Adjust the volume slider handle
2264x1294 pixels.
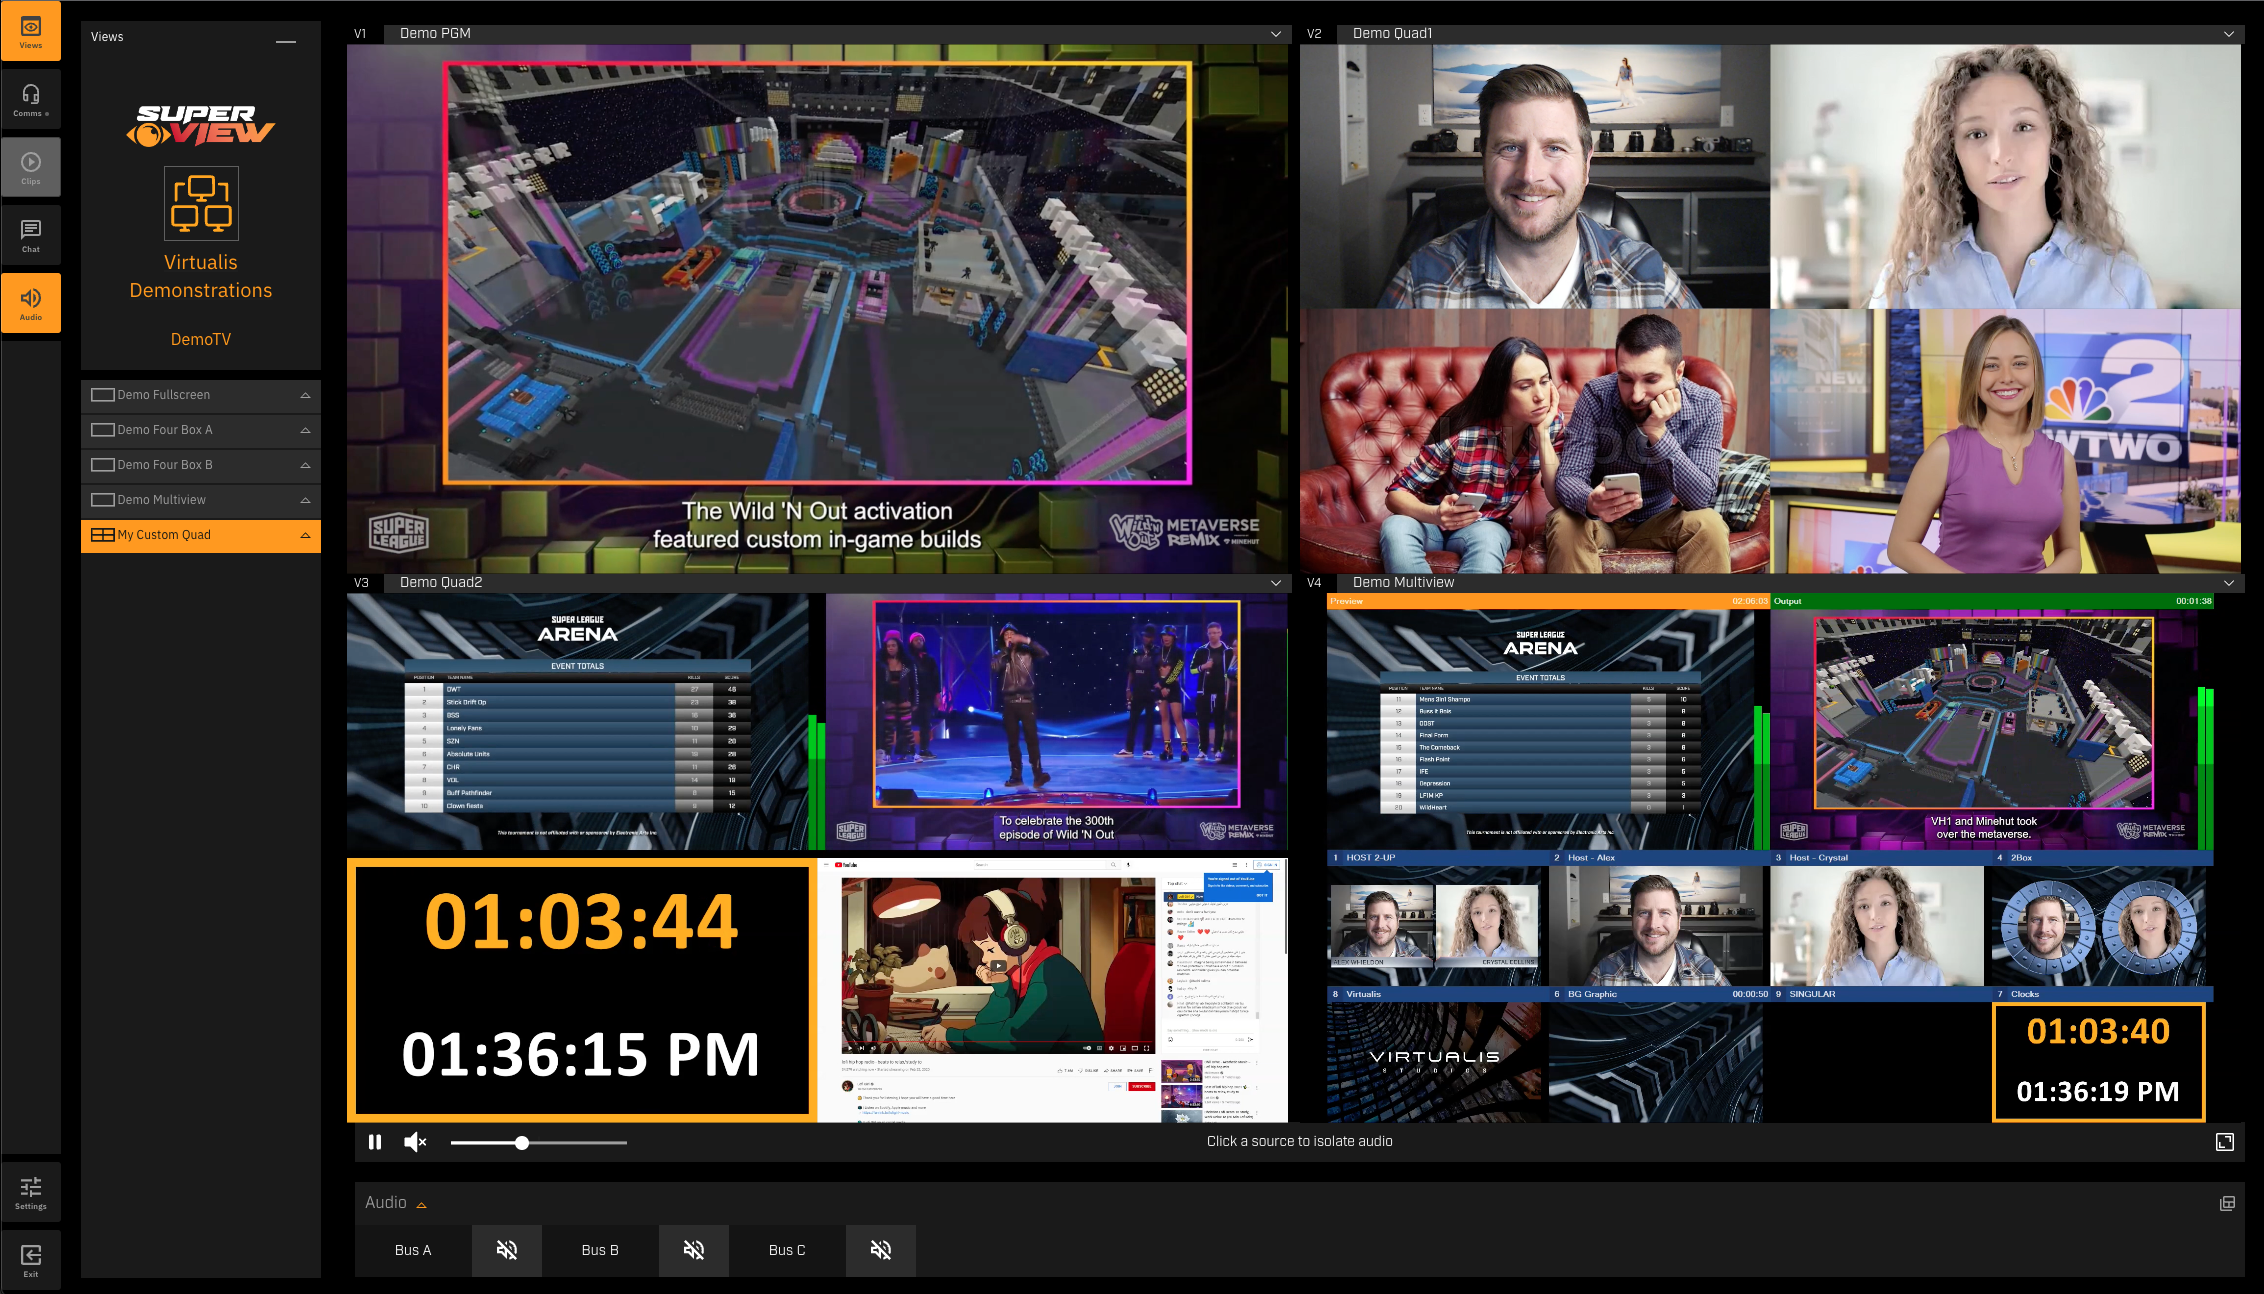coord(522,1142)
